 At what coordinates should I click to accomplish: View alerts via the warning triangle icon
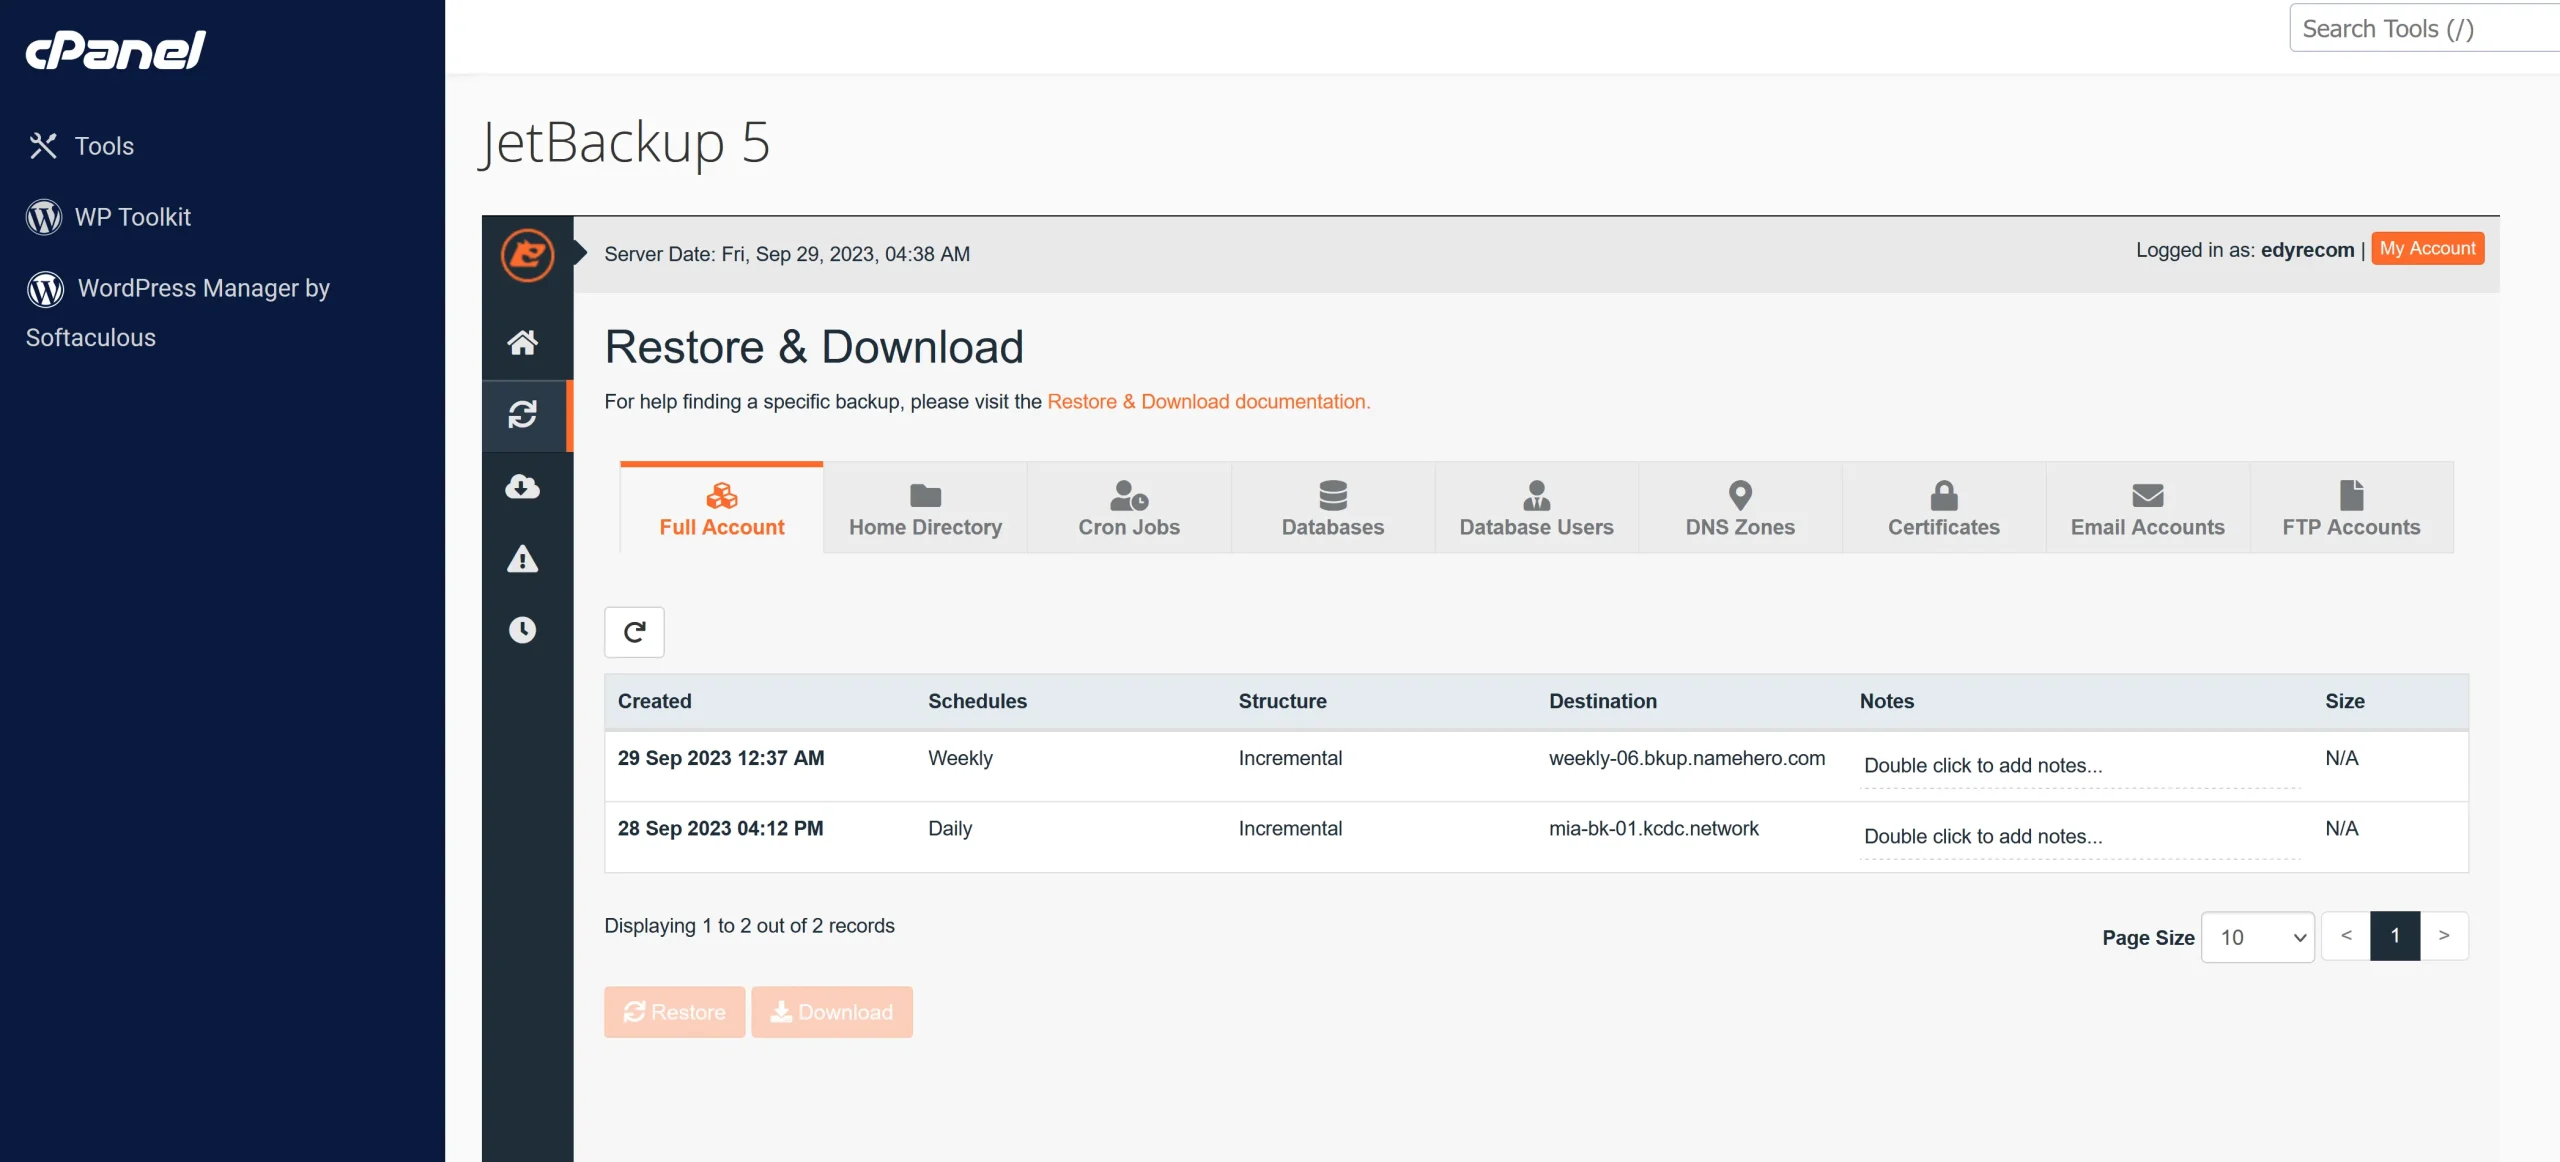pyautogui.click(x=524, y=560)
